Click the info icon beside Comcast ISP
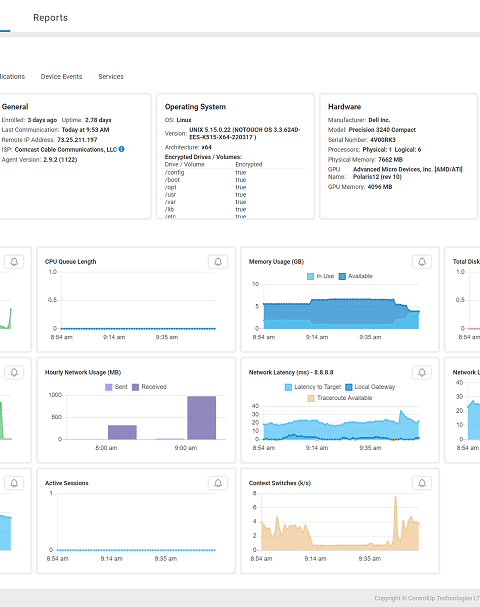 point(122,149)
